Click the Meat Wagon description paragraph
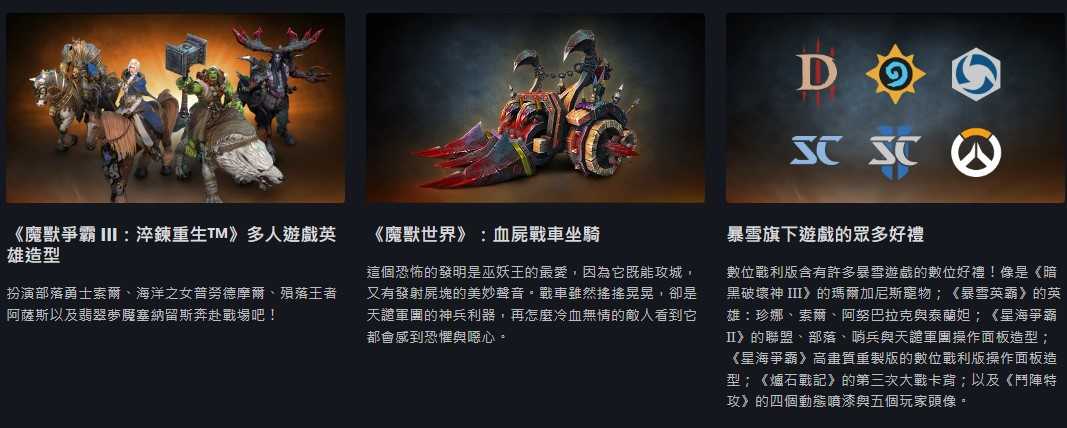Viewport: 1067px width, 428px height. [x=531, y=305]
